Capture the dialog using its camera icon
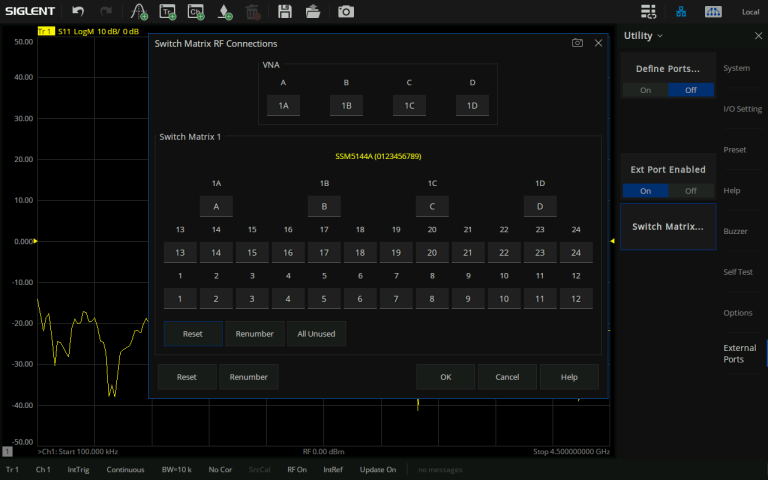Screen dimensions: 768x480 pos(577,43)
